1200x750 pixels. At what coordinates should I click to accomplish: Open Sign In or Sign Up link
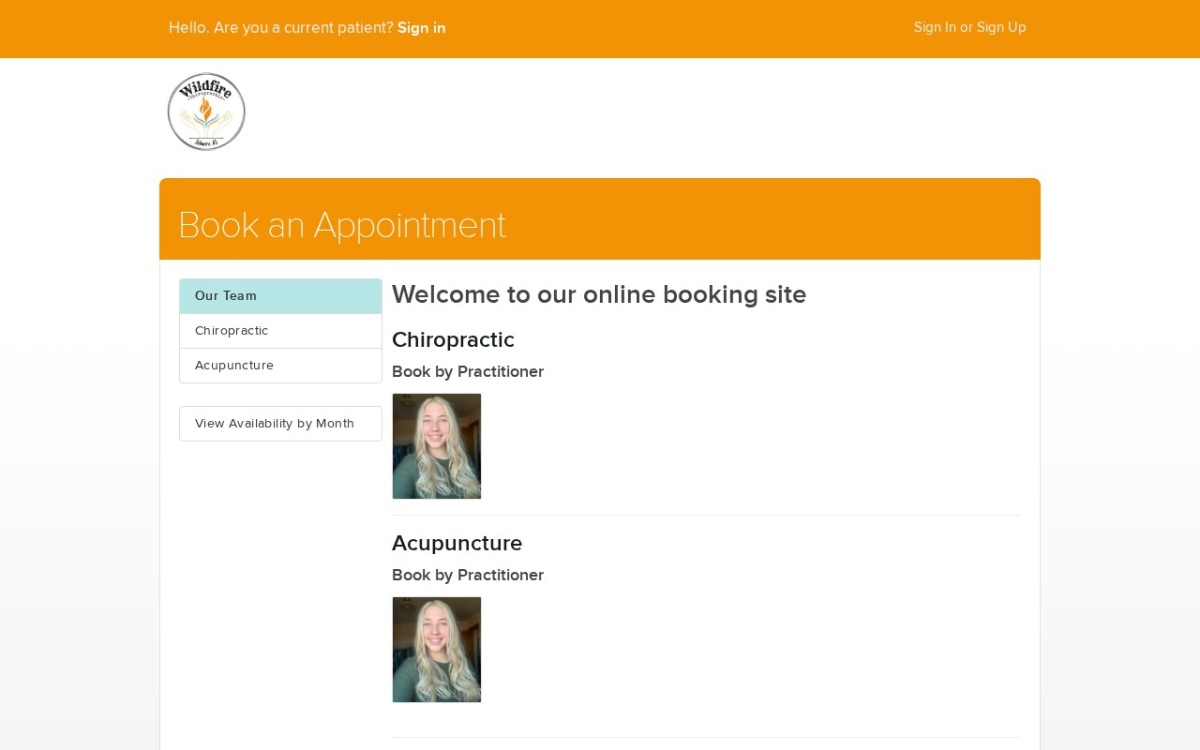point(969,27)
